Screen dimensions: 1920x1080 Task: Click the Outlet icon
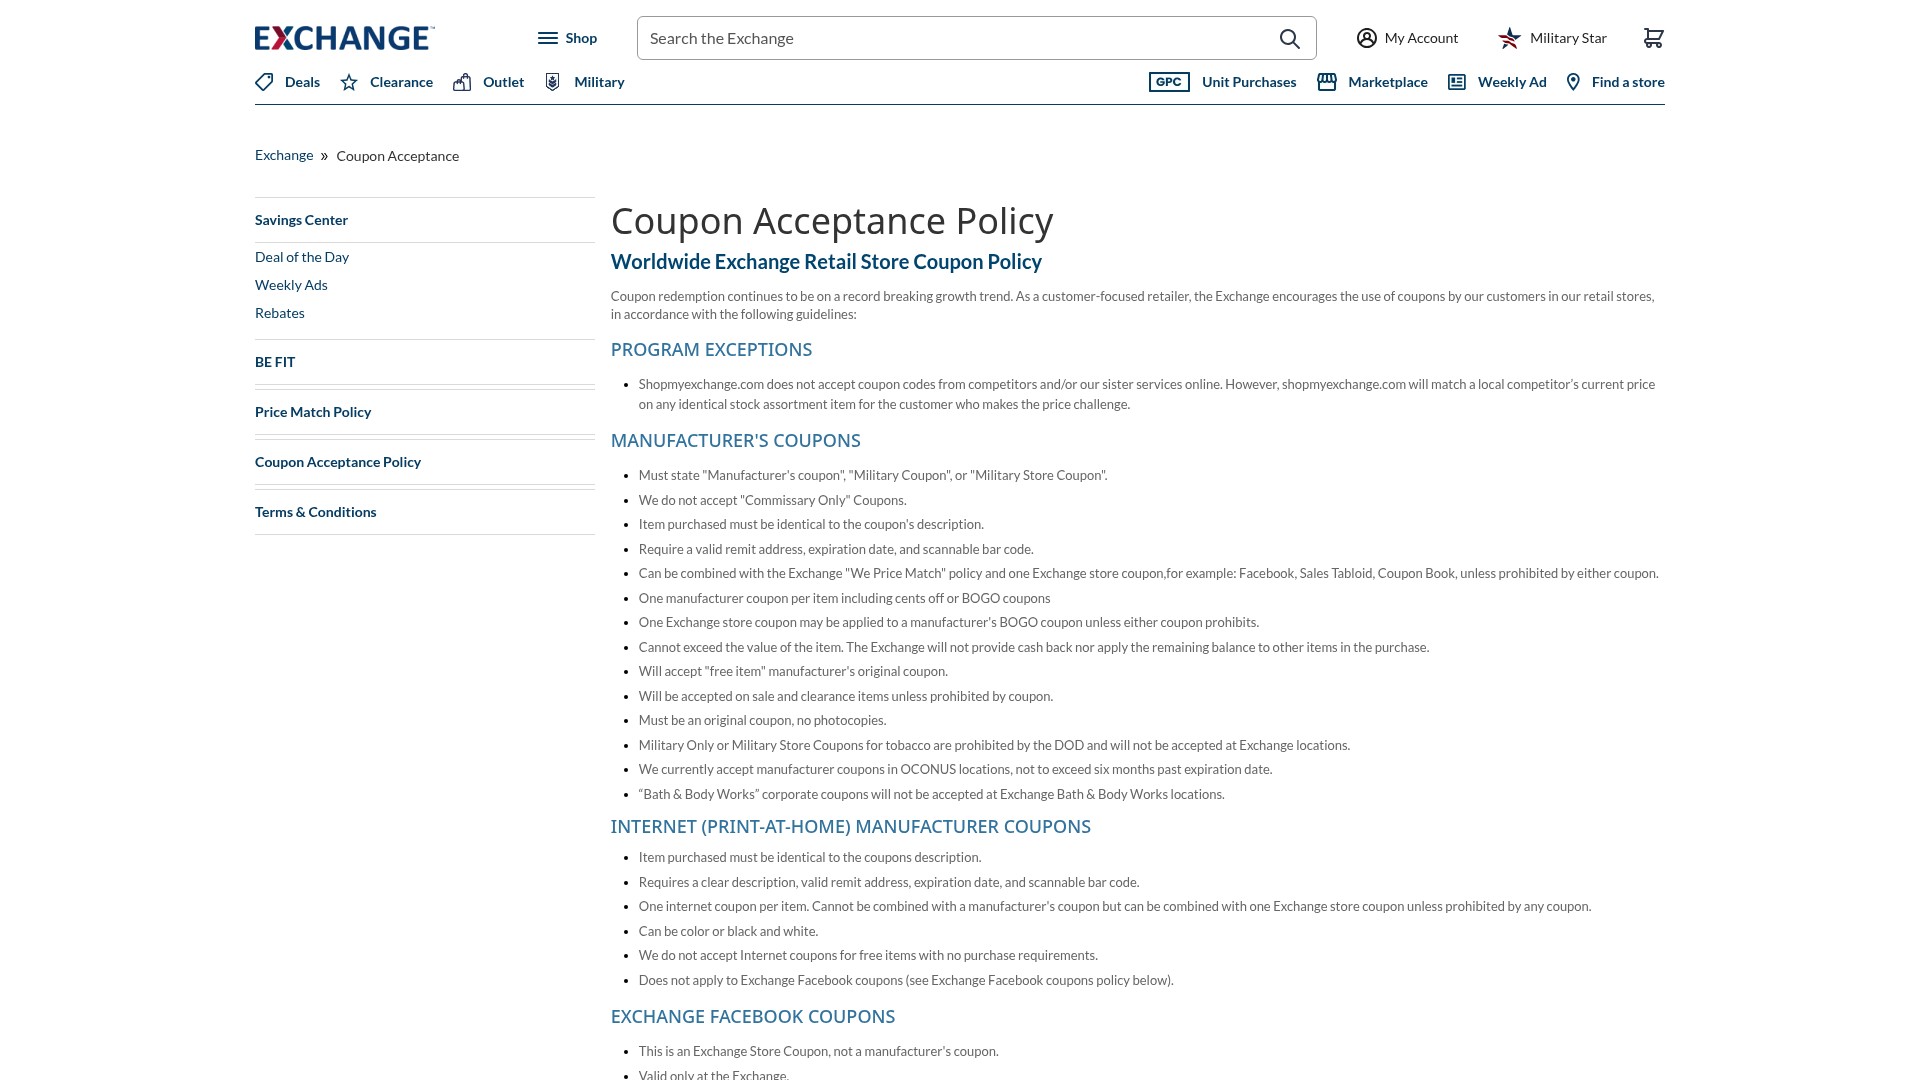(x=462, y=82)
